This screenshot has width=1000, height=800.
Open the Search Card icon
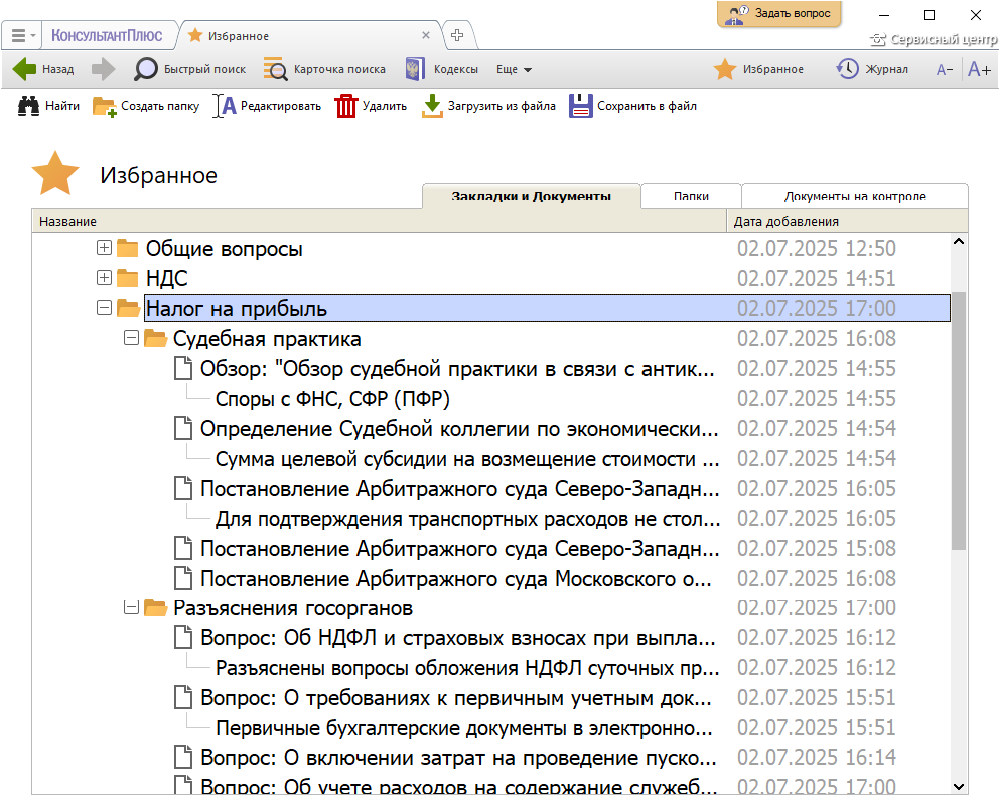pyautogui.click(x=276, y=69)
